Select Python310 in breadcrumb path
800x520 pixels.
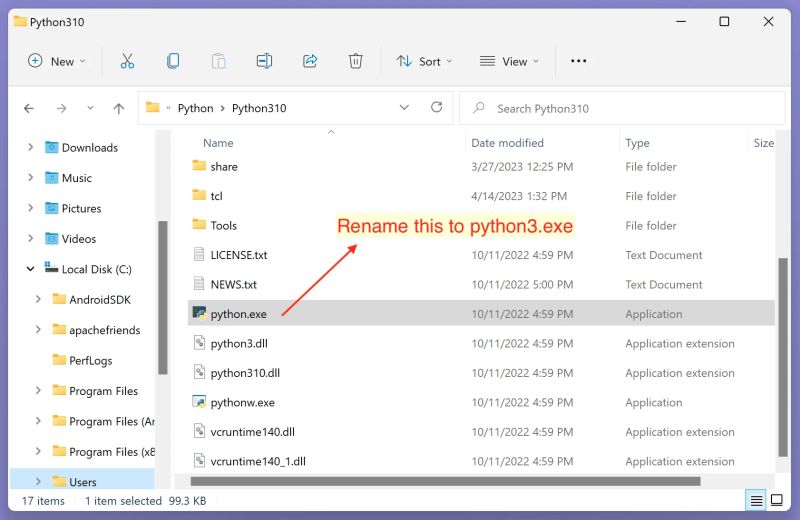[x=259, y=108]
